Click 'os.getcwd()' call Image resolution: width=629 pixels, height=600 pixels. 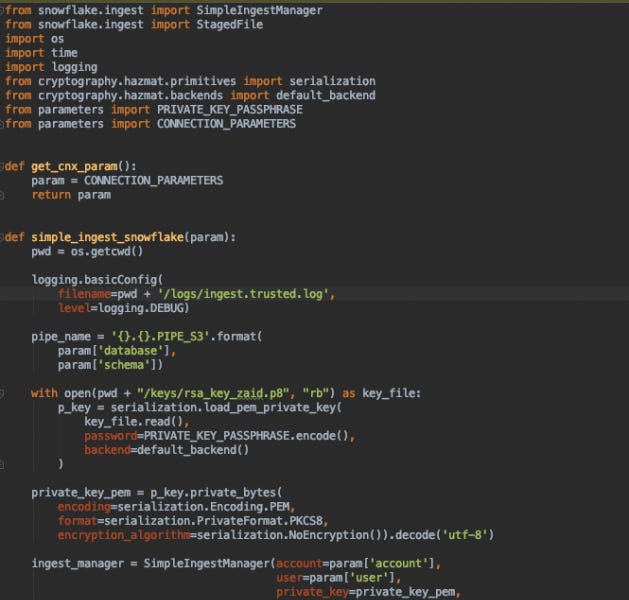coord(107,252)
